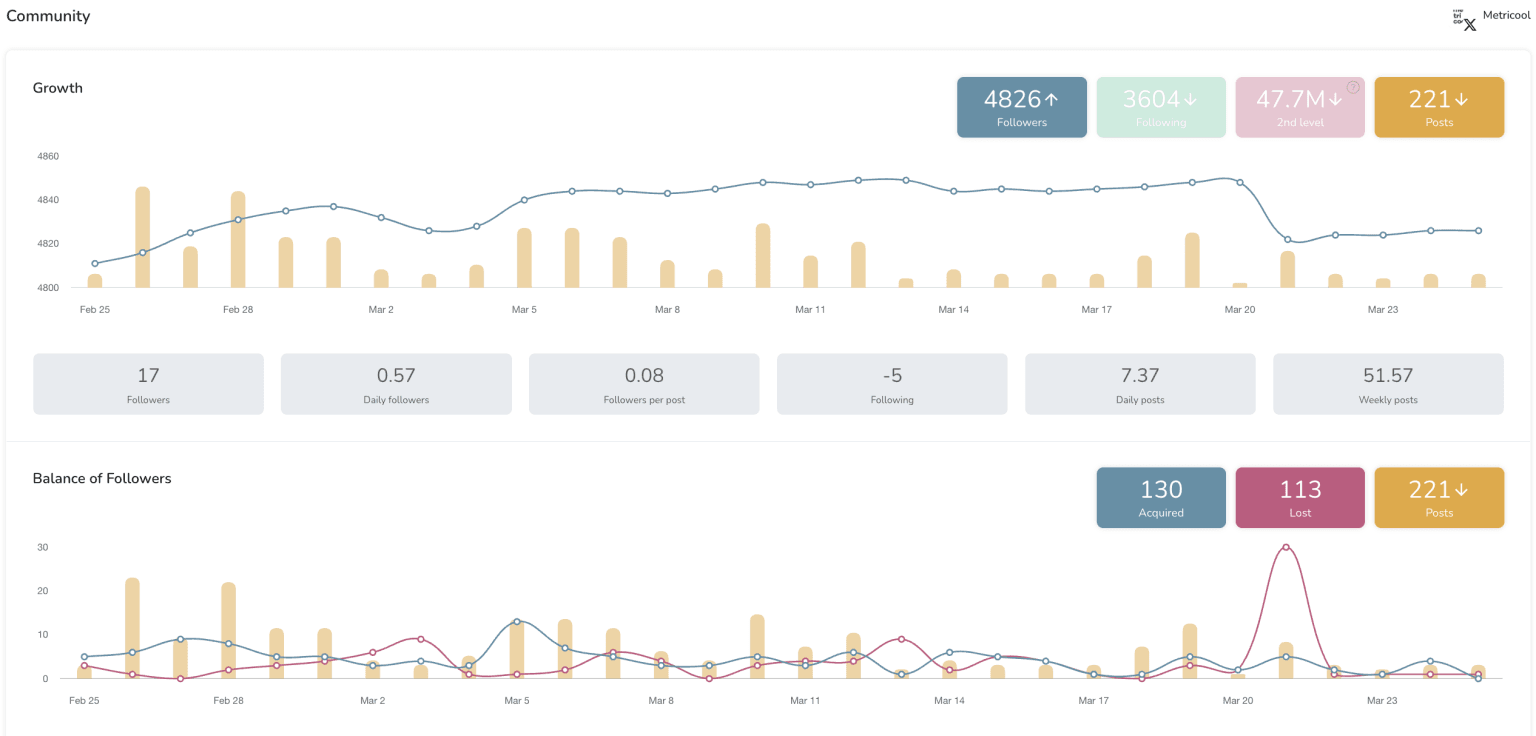Toggle the Lost 113 metric card
The height and width of the screenshot is (736, 1536).
(x=1300, y=497)
